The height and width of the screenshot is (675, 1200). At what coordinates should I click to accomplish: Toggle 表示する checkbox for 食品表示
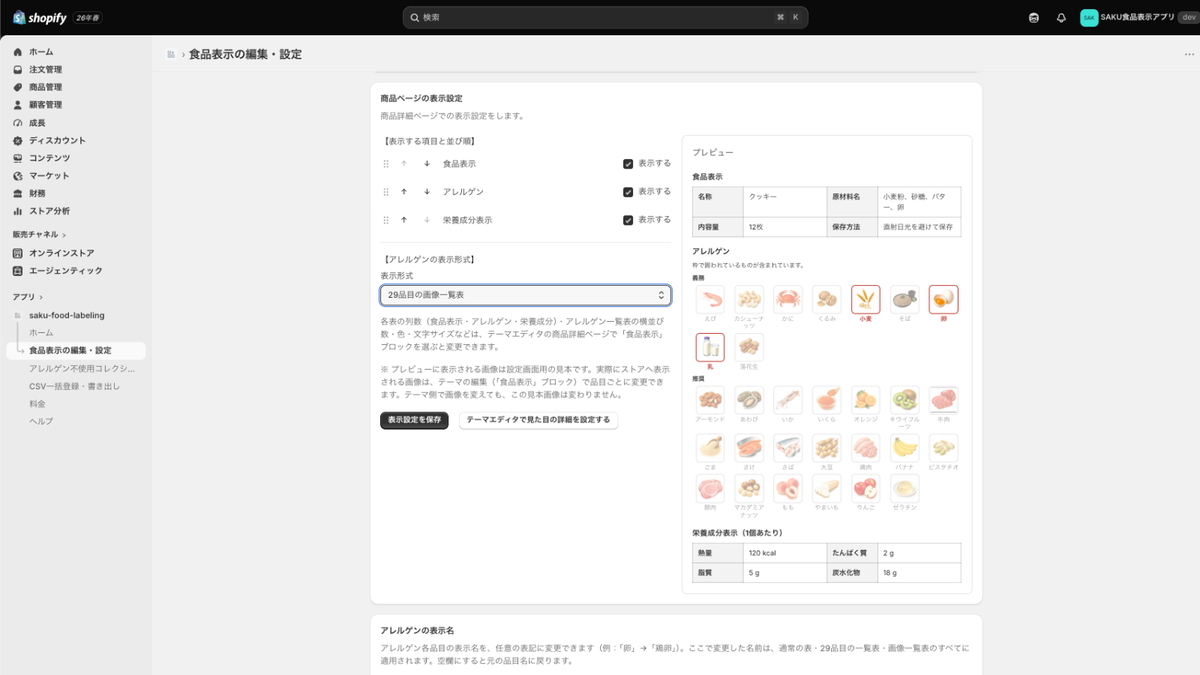[x=628, y=163]
